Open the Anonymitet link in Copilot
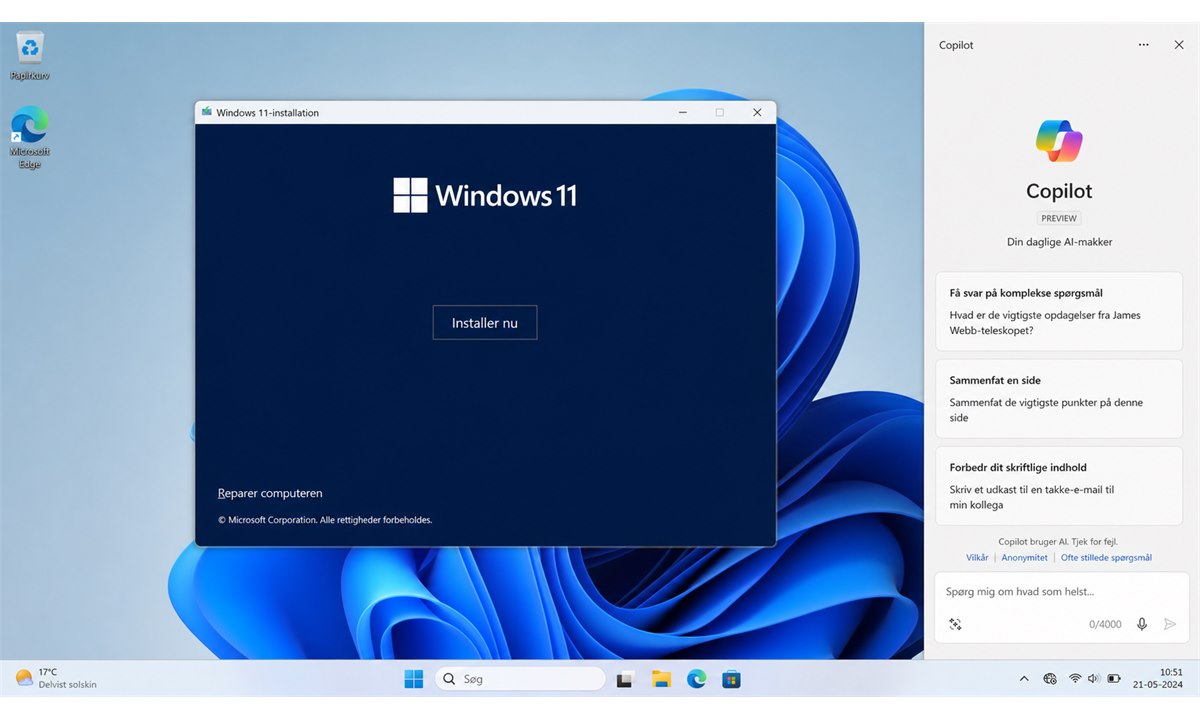The width and height of the screenshot is (1200, 720). (1025, 557)
